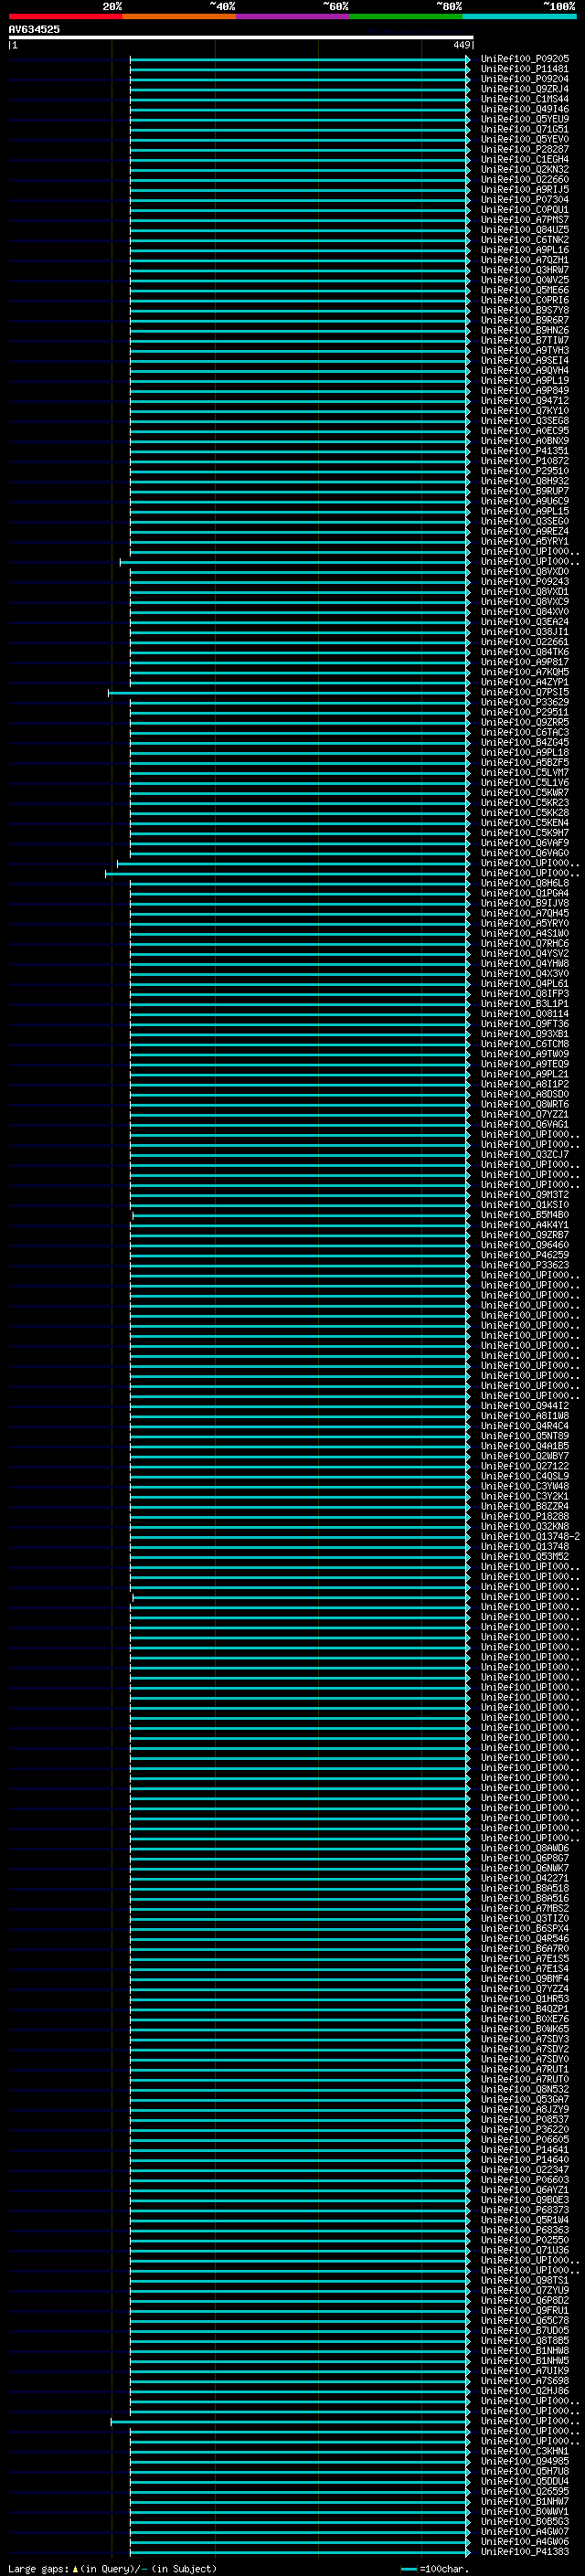This screenshot has width=585, height=2576.
Task: Open hit UniRef100_A4S1W0
Action: pos(524,933)
